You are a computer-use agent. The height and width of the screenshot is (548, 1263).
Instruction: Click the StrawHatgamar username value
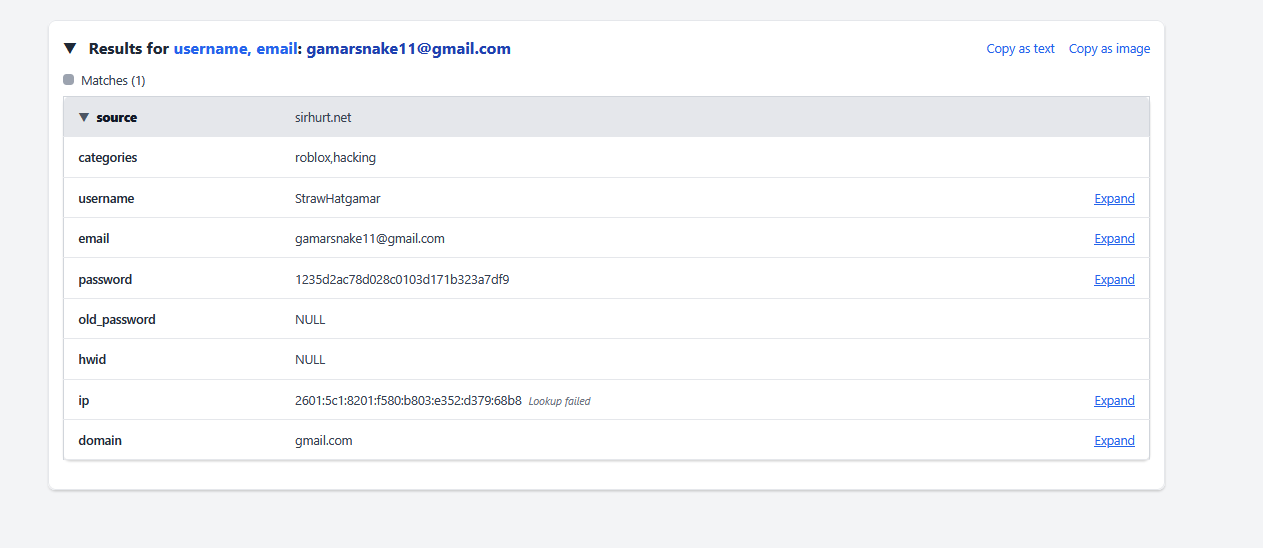(337, 199)
